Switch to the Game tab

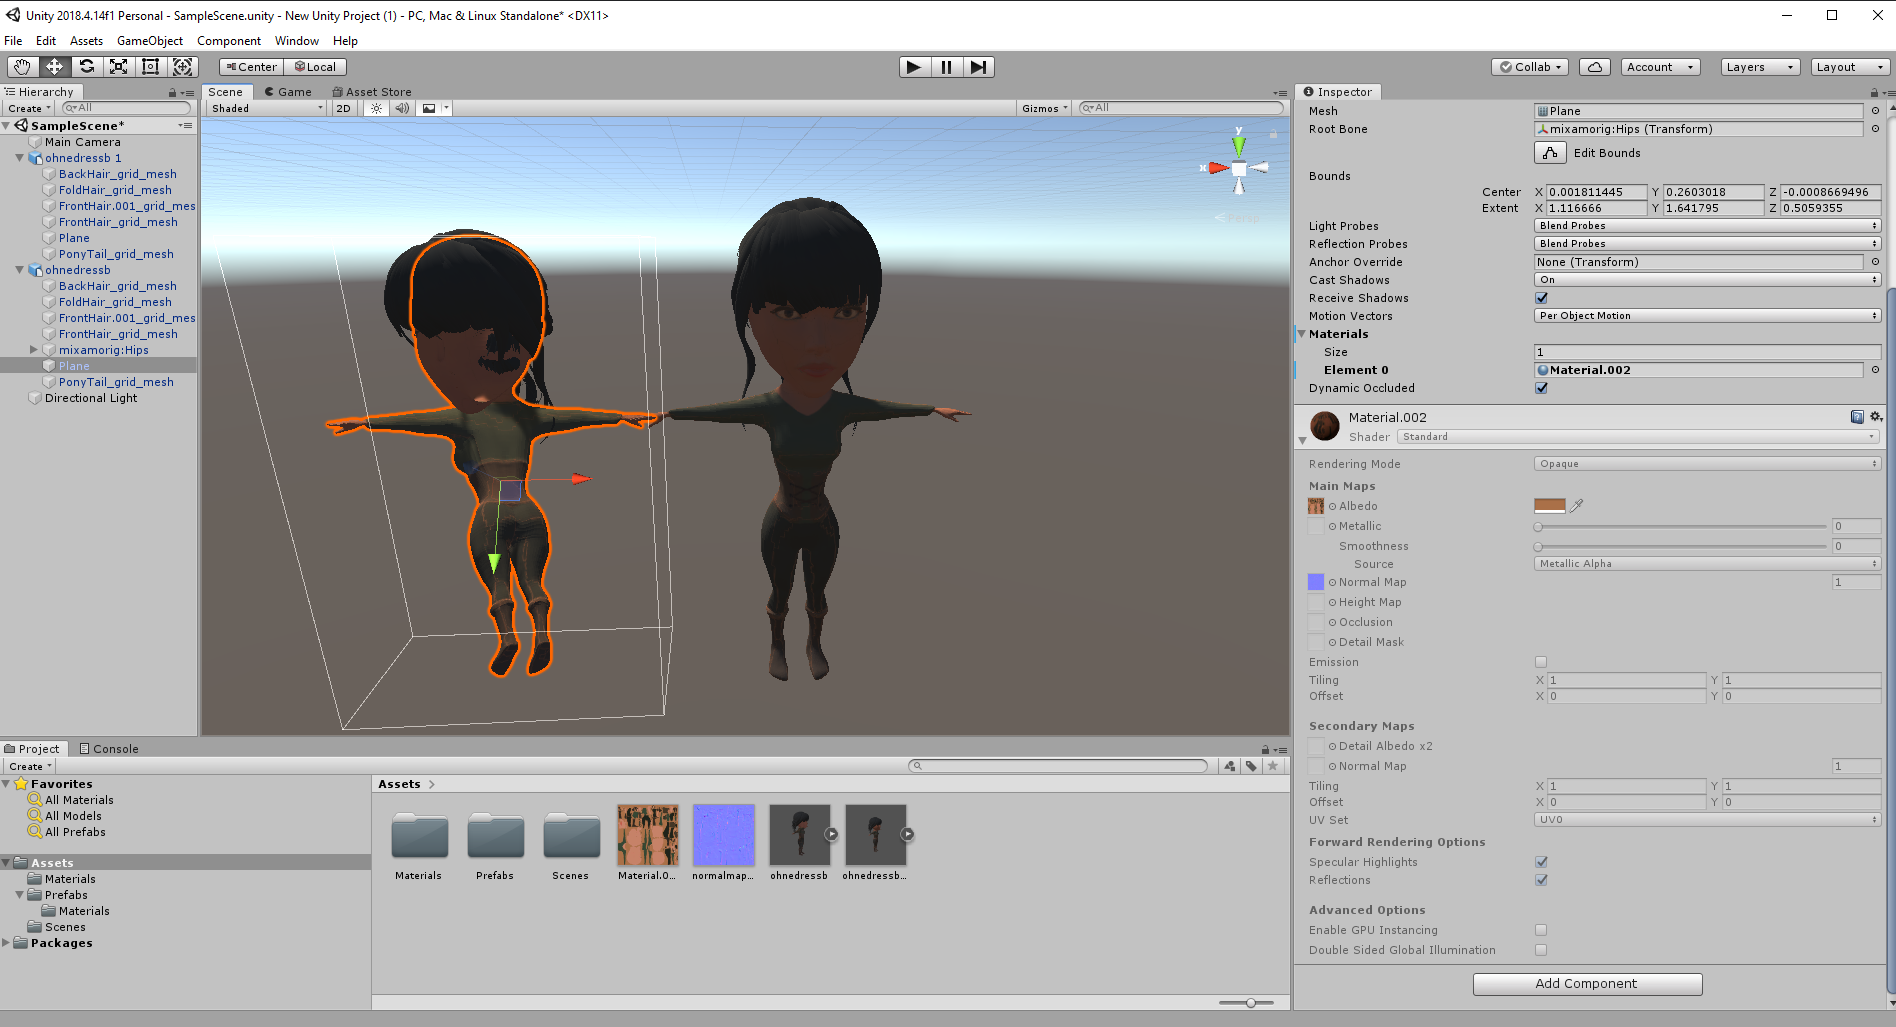point(288,92)
